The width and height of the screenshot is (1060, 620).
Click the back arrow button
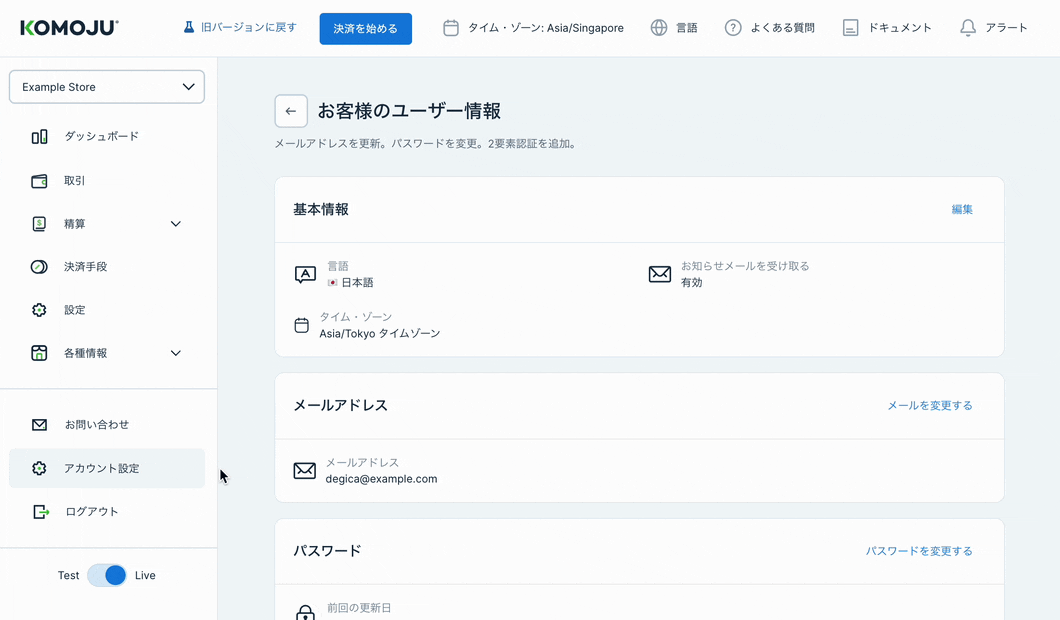pyautogui.click(x=291, y=111)
